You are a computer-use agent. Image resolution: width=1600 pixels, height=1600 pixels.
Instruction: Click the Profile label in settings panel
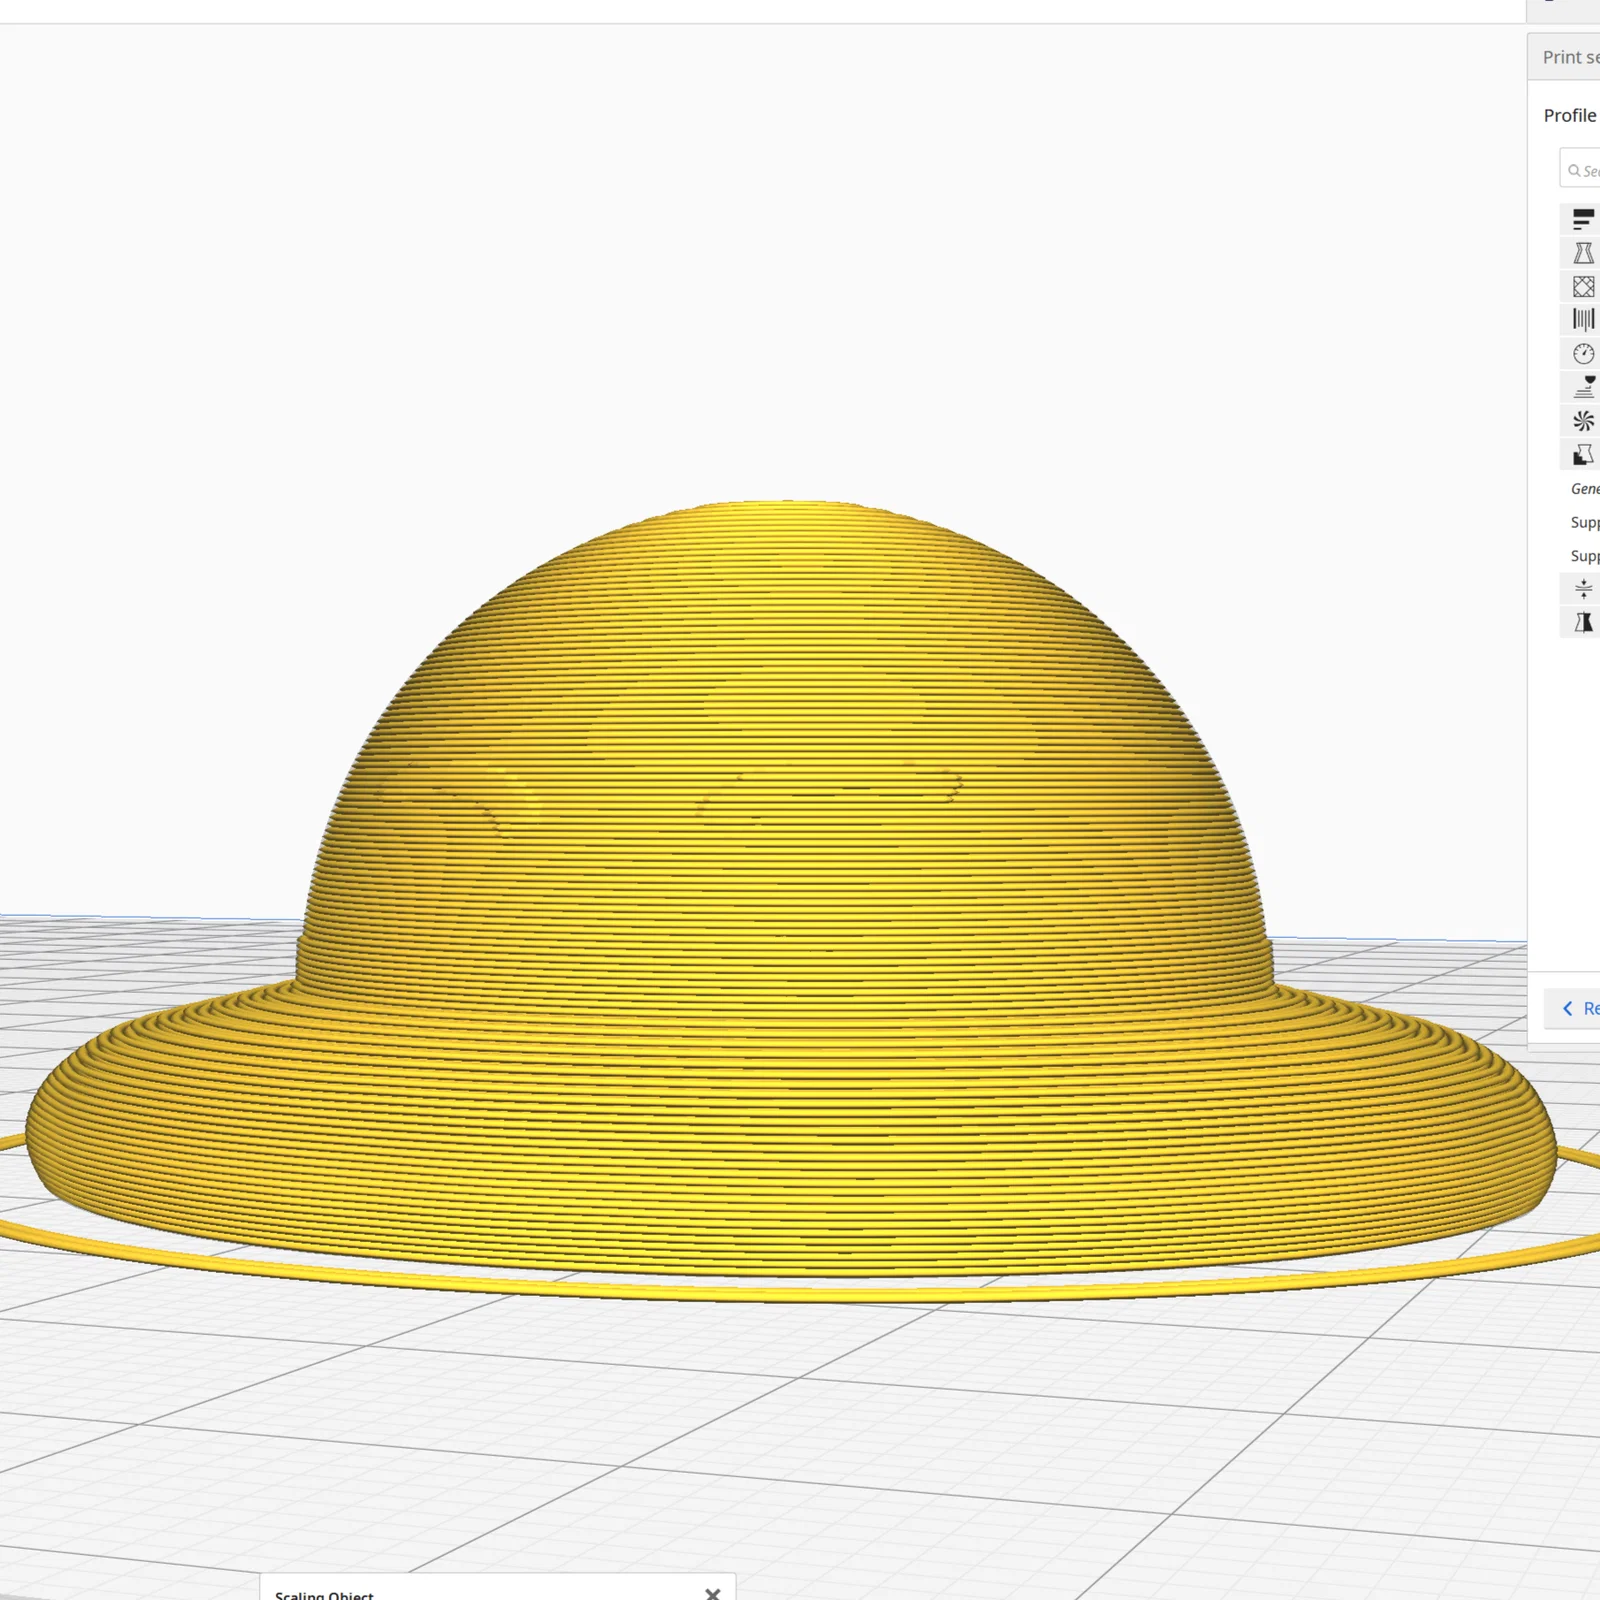[1570, 115]
